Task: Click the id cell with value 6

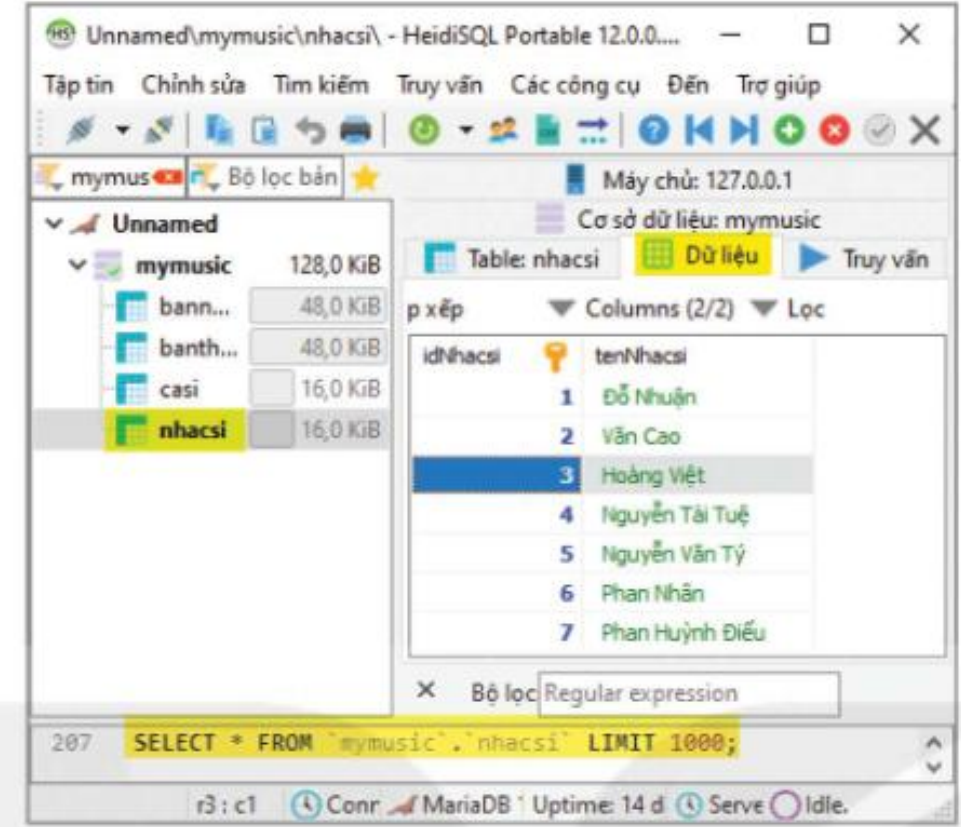Action: pos(496,593)
